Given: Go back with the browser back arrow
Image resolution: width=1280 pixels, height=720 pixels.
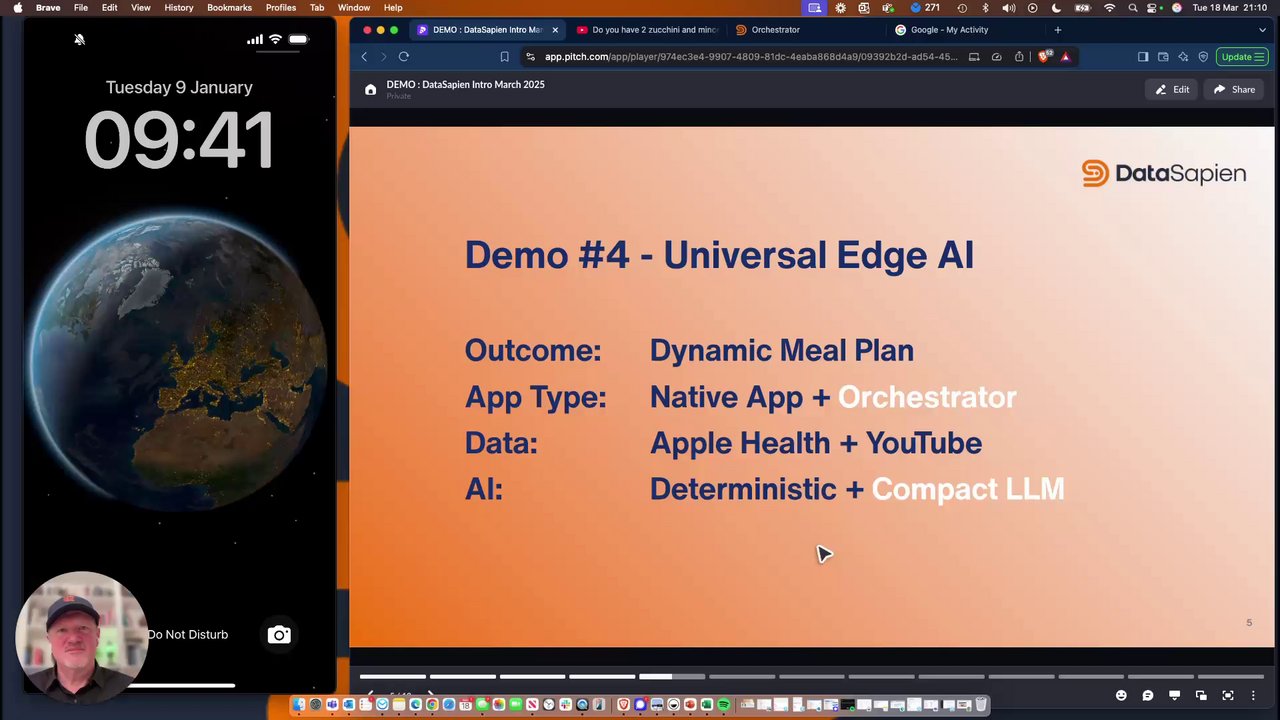Looking at the screenshot, I should pos(364,57).
